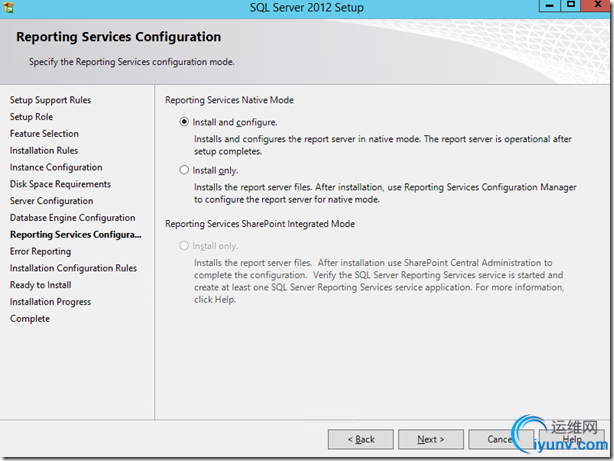Open Ready to Install step

[x=41, y=285]
